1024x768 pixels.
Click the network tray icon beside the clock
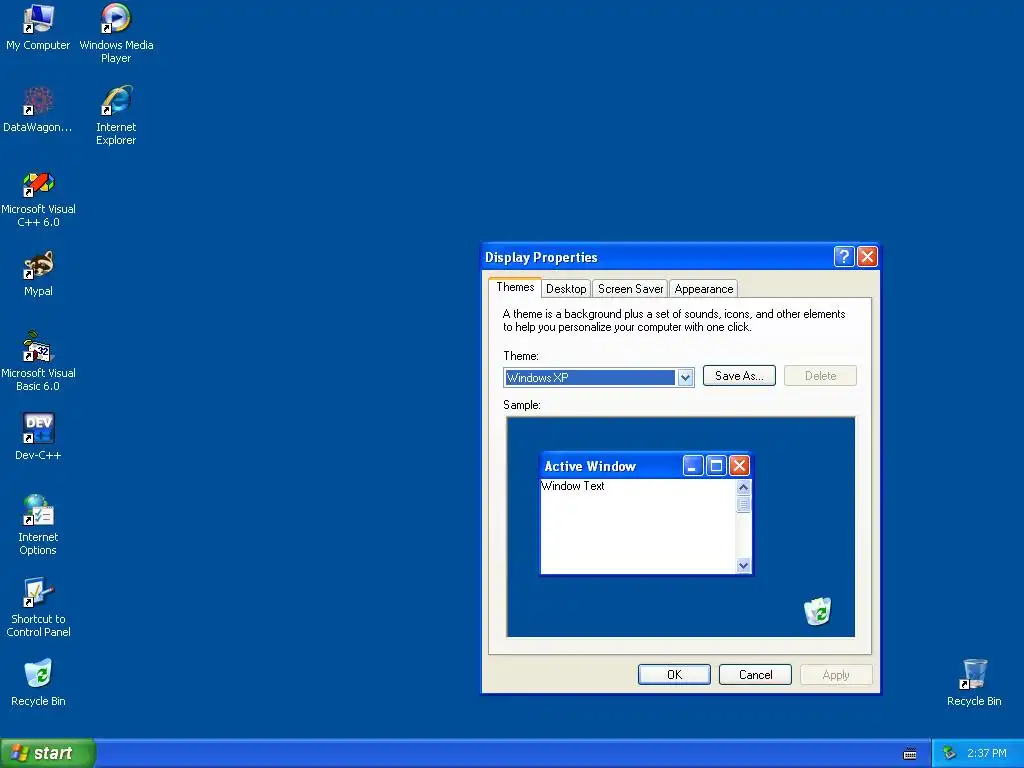point(950,754)
